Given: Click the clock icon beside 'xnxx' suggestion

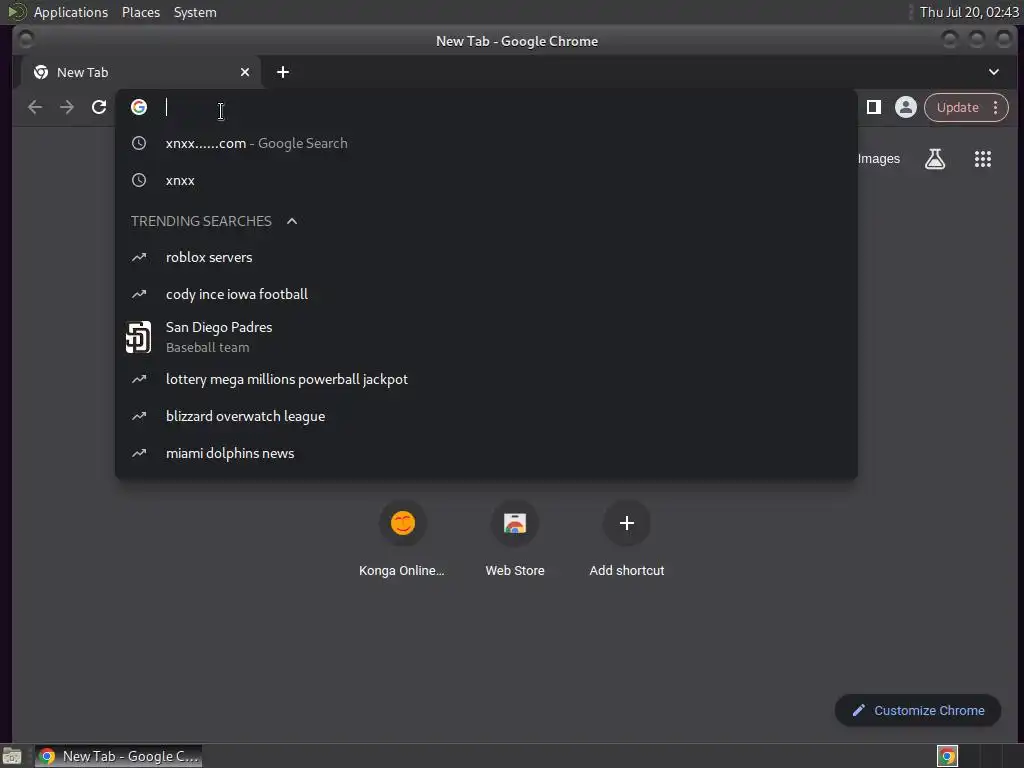Looking at the screenshot, I should click(x=139, y=180).
